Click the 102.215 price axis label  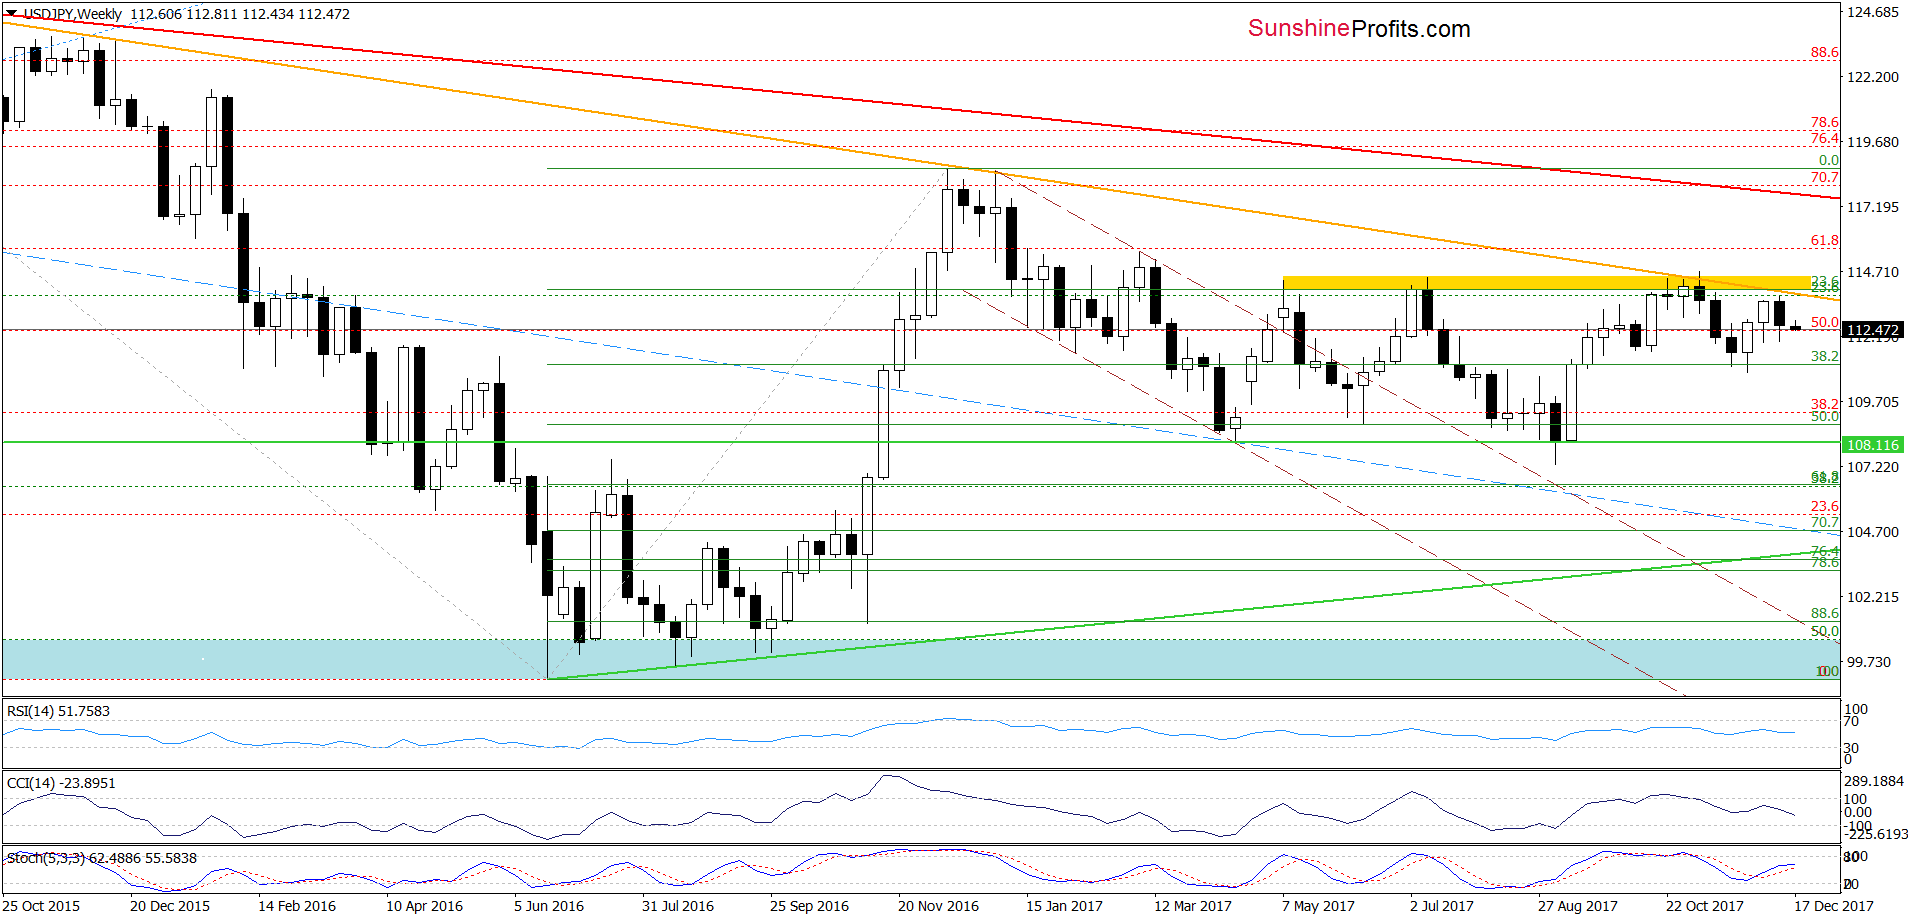(1872, 597)
